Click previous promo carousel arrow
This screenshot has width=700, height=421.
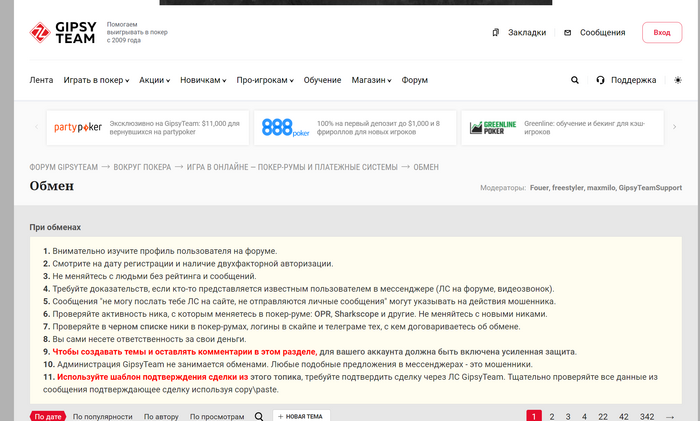click(x=37, y=127)
